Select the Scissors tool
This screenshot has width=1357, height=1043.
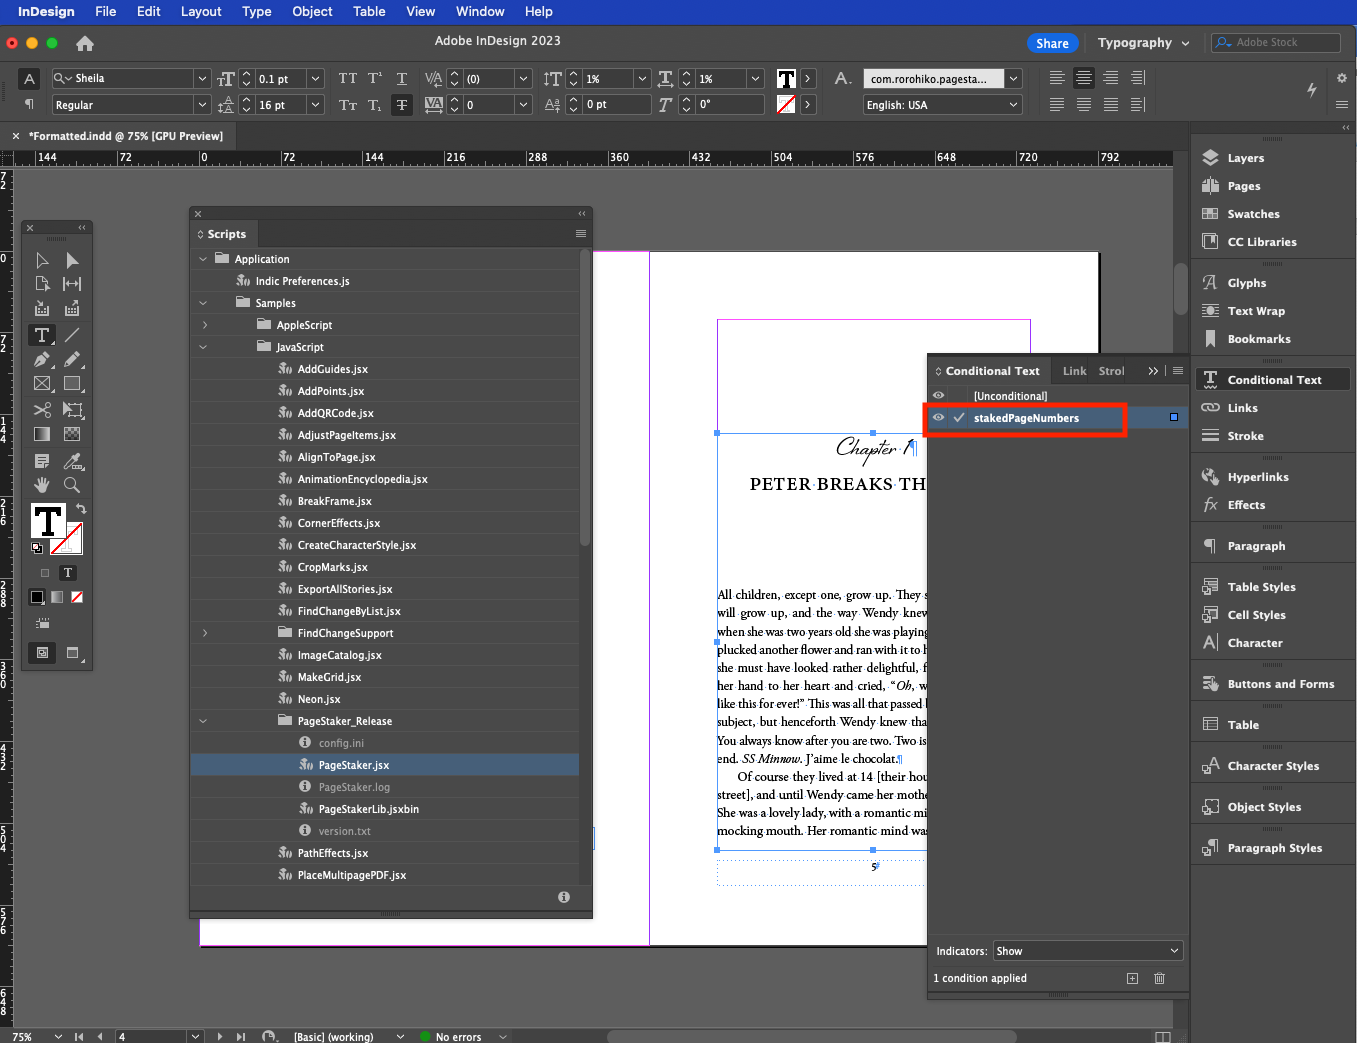click(42, 409)
